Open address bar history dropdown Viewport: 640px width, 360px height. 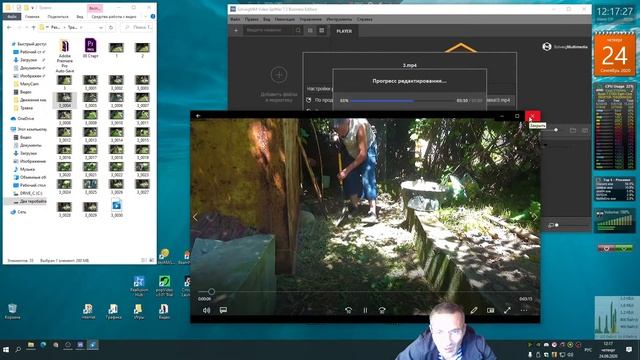point(101,28)
